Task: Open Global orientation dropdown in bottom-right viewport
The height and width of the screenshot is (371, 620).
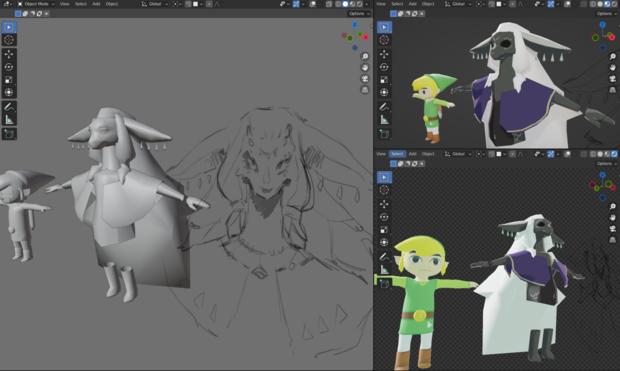Action: [458, 154]
